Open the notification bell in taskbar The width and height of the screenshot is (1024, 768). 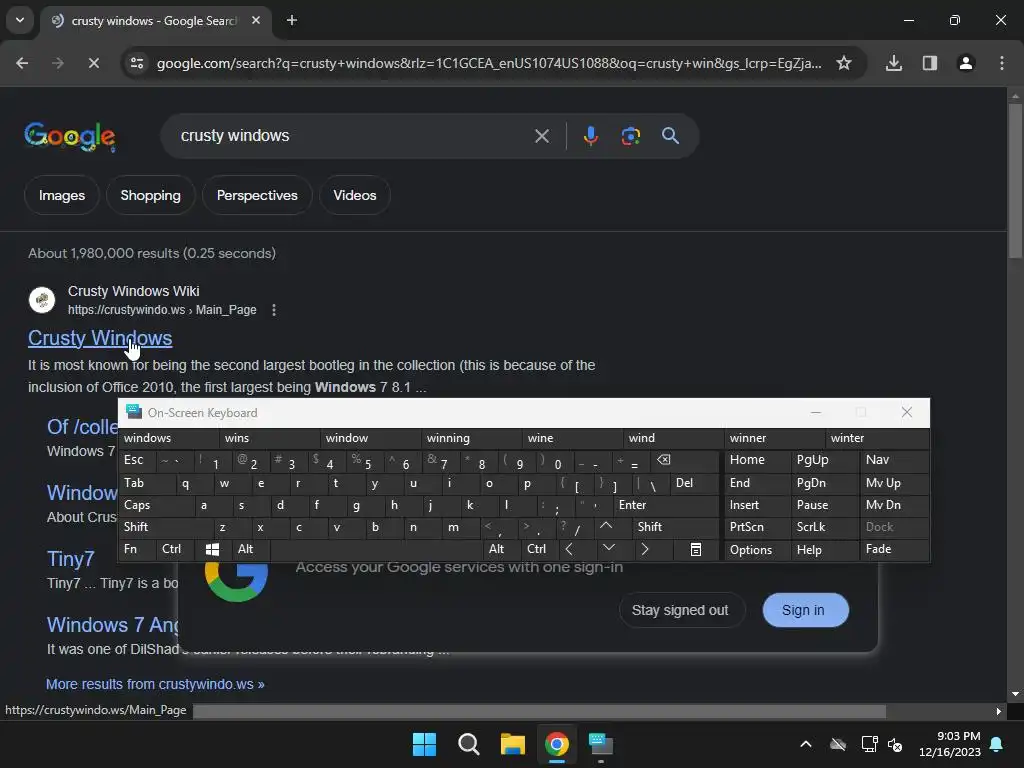pyautogui.click(x=997, y=744)
